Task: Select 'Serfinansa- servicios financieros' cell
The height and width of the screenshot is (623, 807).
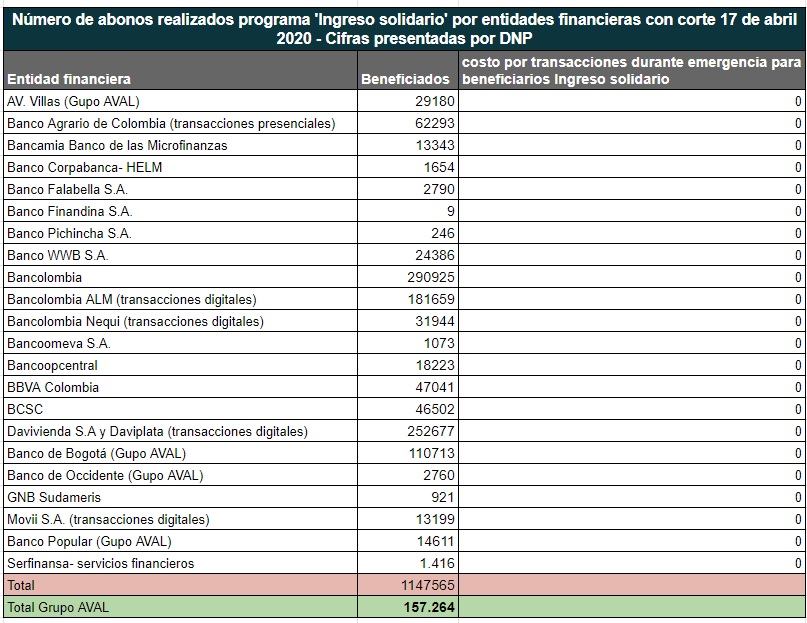Action: click(180, 563)
